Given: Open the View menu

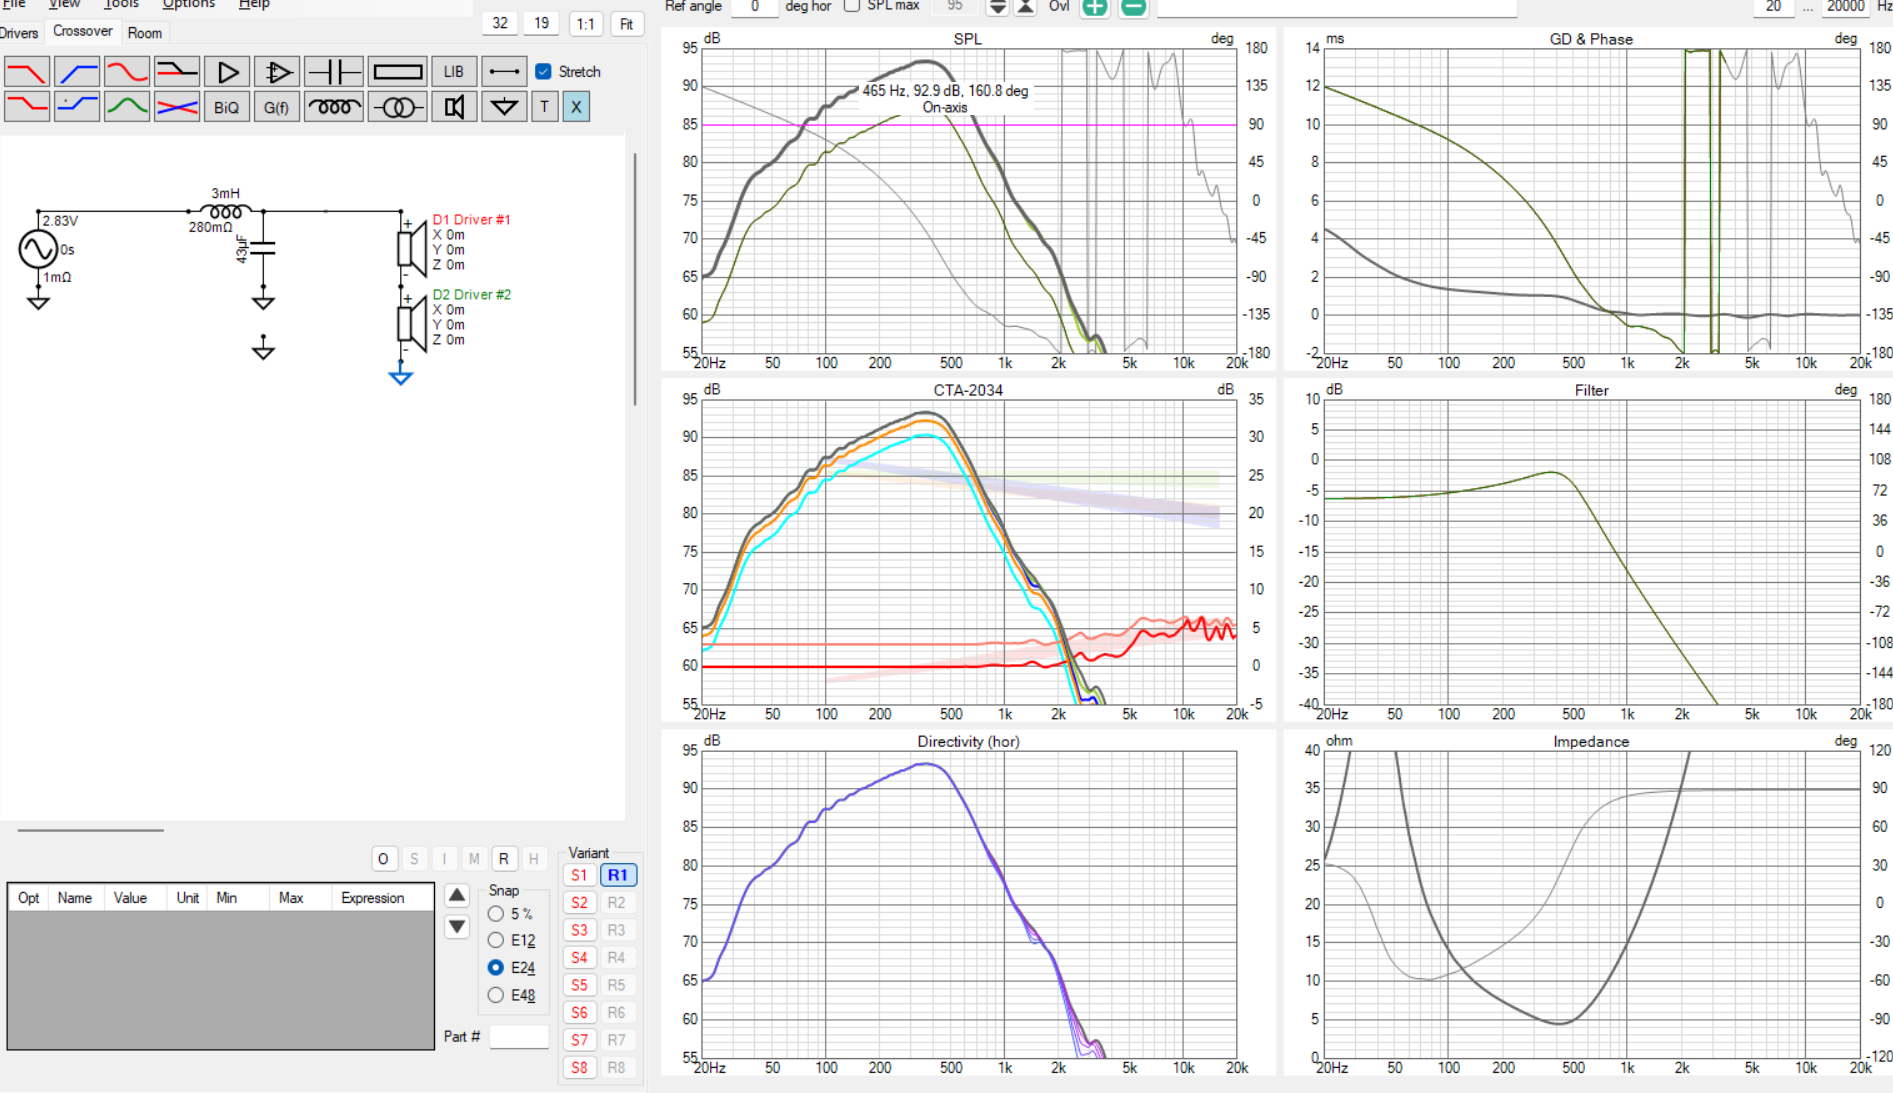Looking at the screenshot, I should (64, 4).
